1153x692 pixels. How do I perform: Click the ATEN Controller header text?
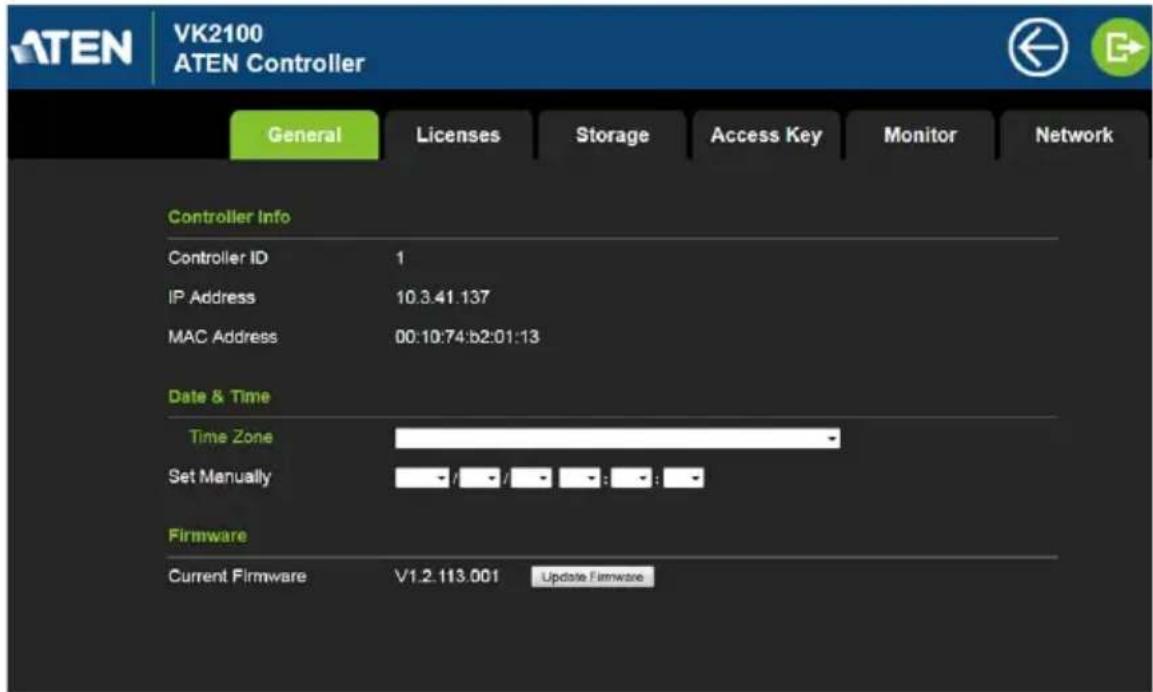269,63
